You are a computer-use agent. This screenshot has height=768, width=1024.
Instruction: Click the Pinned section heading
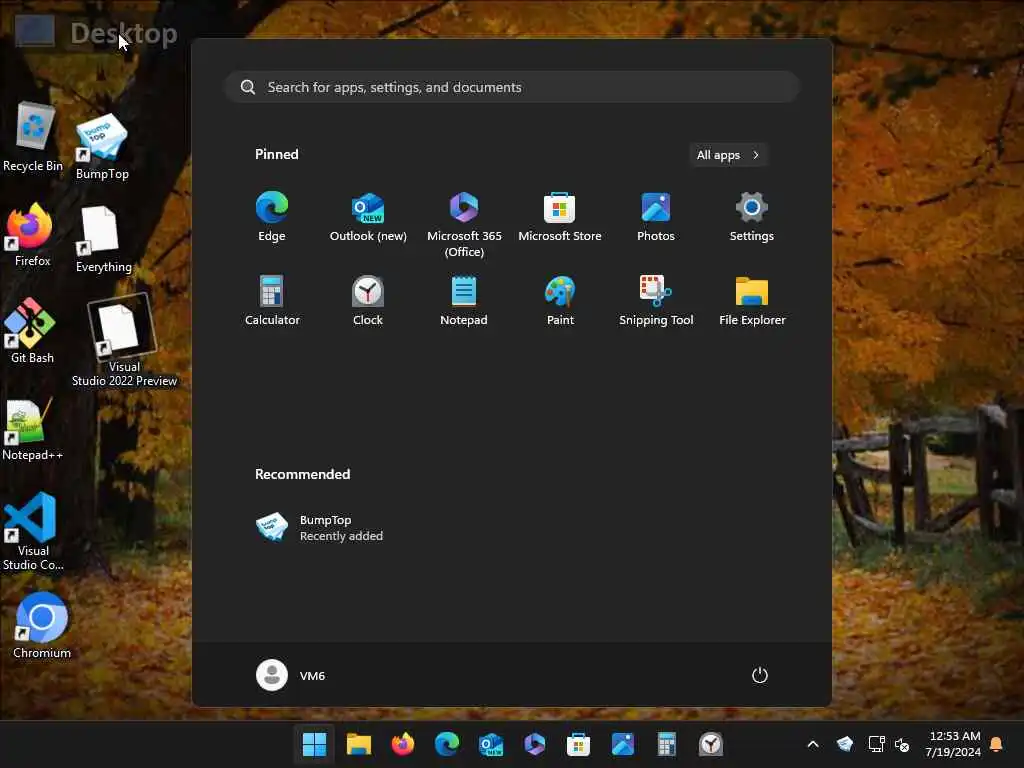tap(276, 154)
